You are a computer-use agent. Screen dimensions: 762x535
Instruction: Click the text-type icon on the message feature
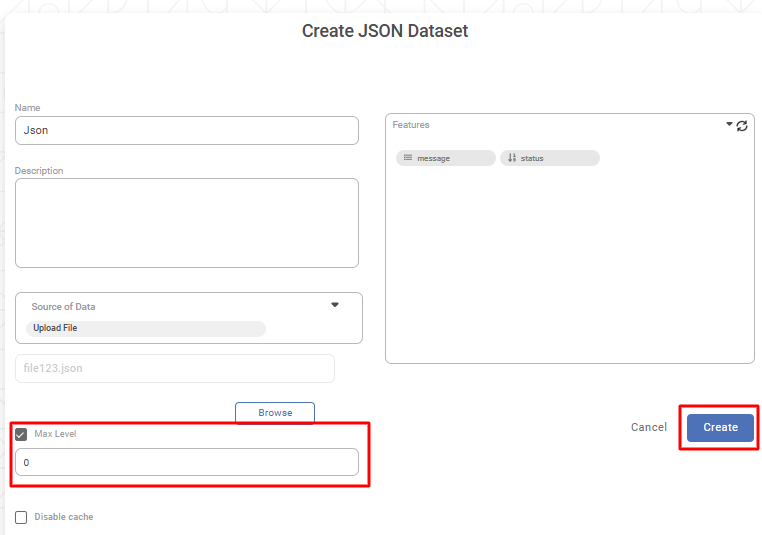tap(408, 158)
